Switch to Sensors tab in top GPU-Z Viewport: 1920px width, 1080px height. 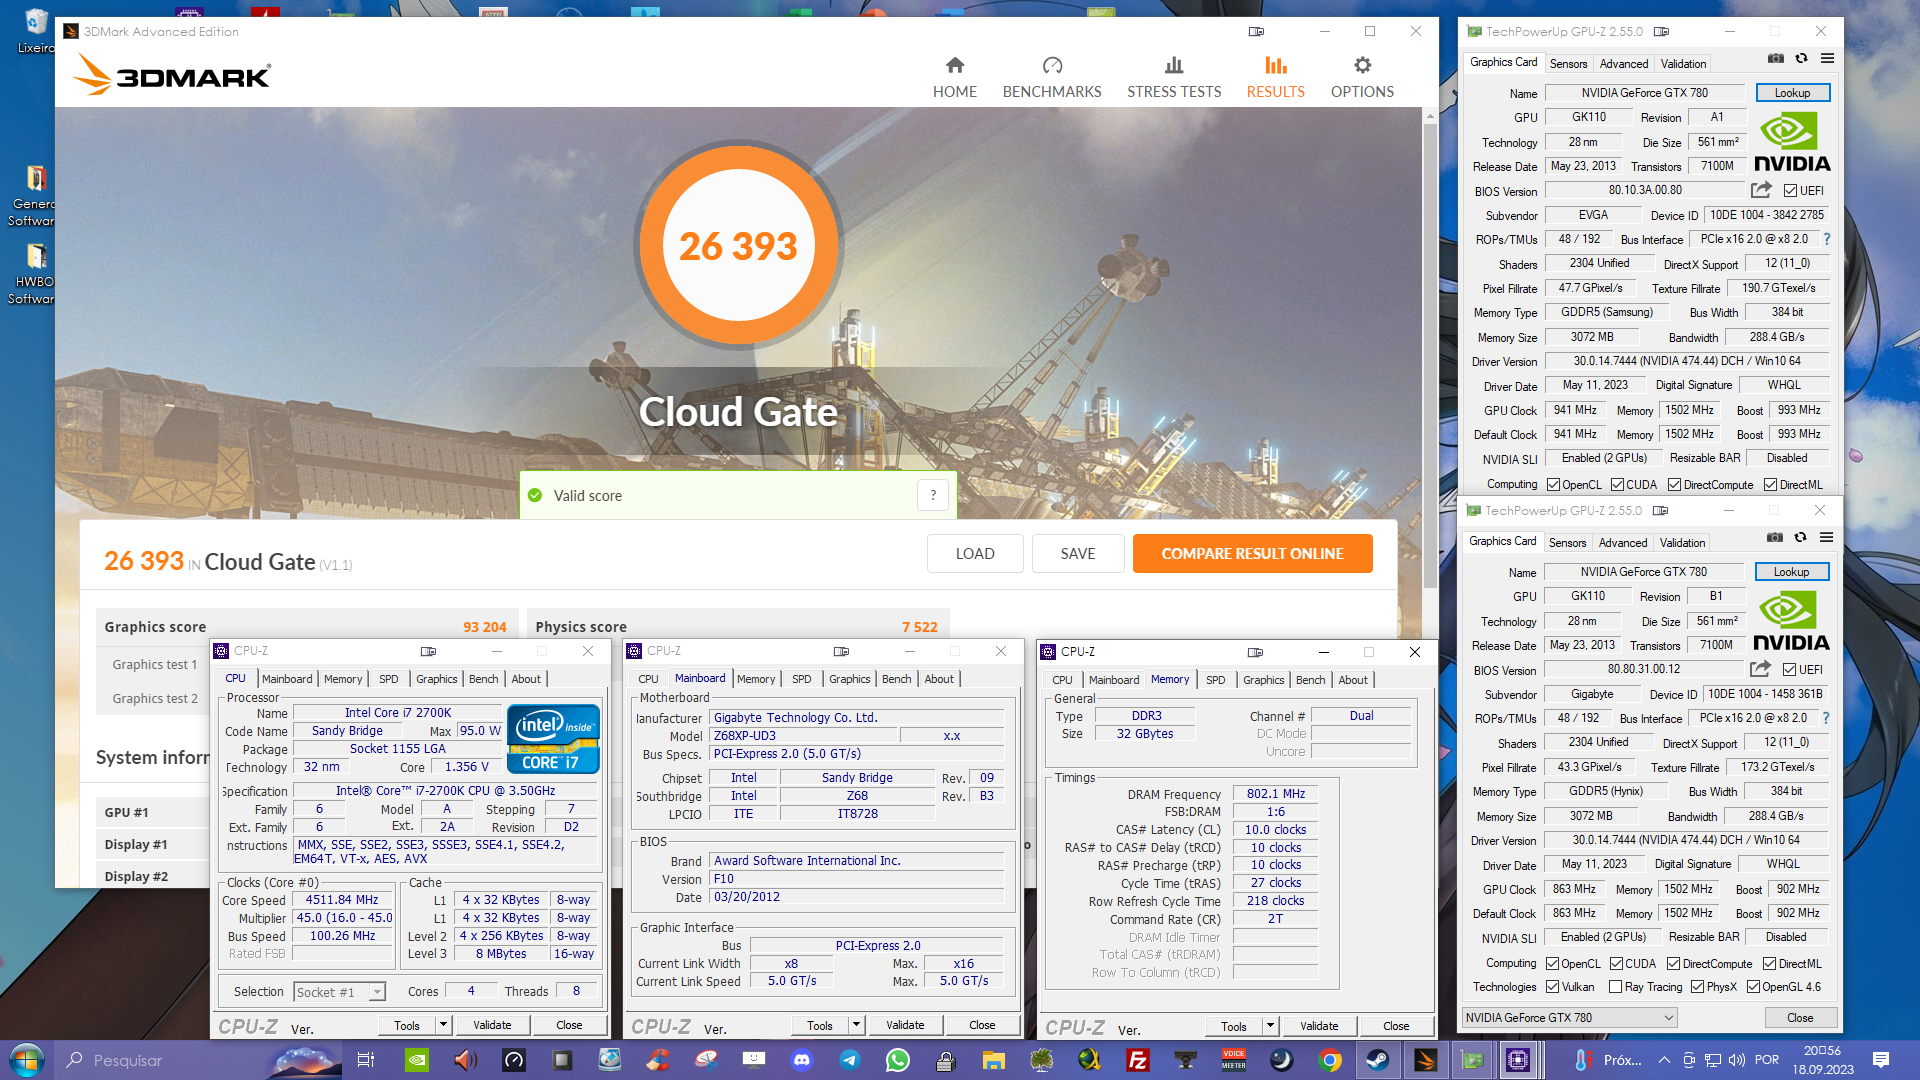[1568, 64]
